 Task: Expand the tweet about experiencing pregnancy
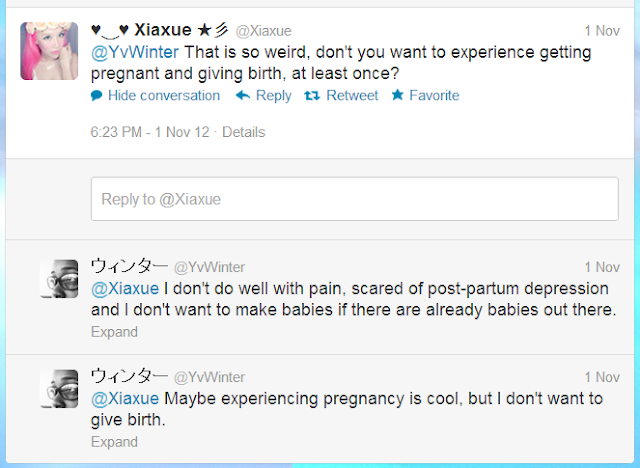[113, 441]
